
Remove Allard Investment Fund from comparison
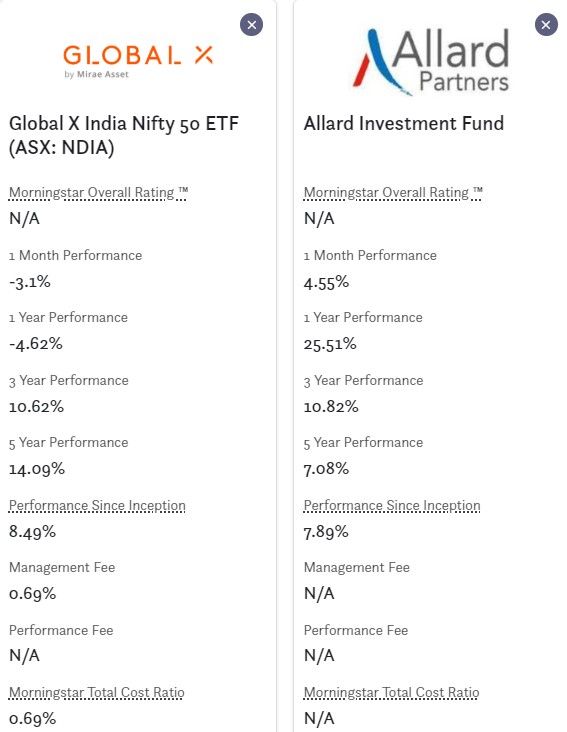[546, 25]
